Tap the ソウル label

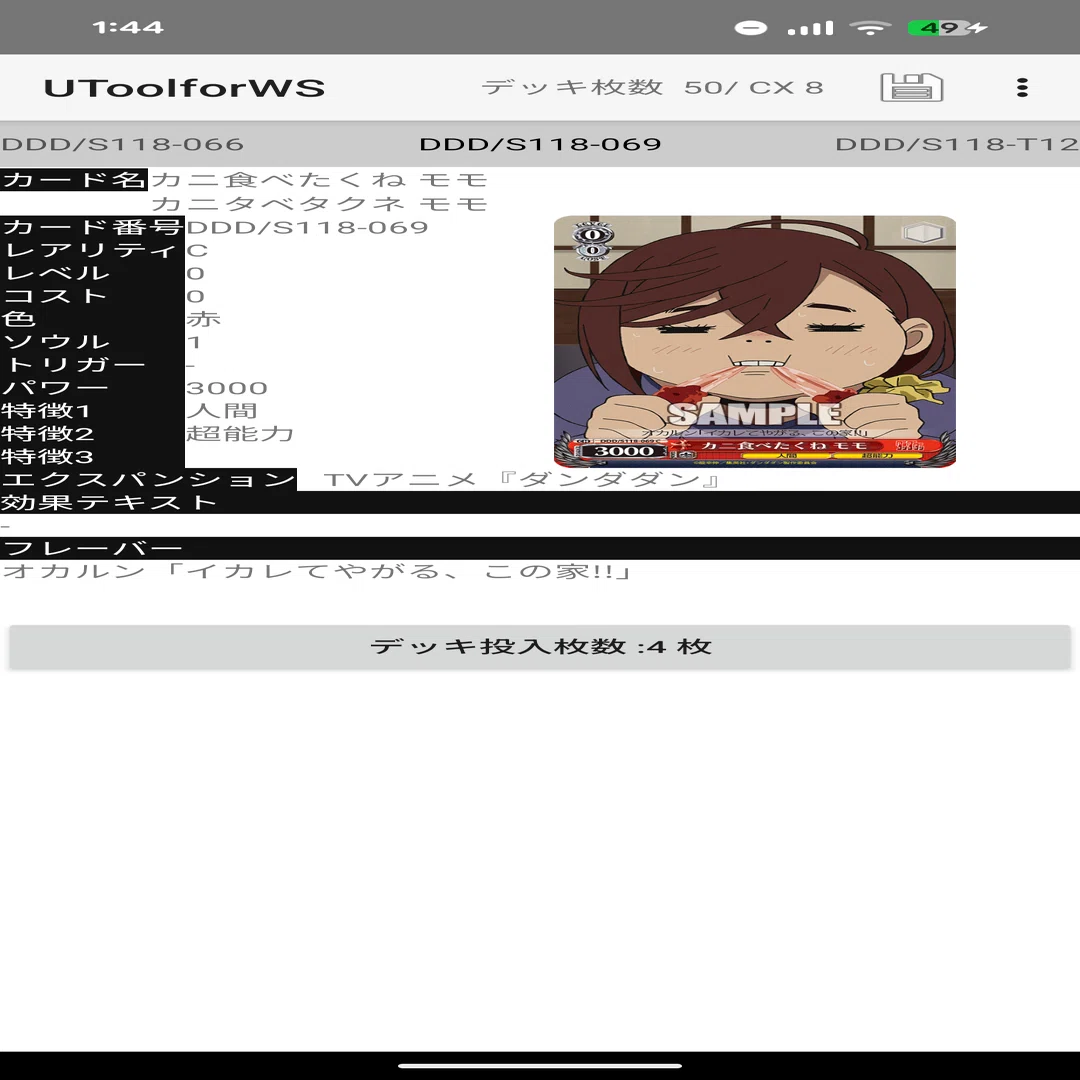point(92,342)
